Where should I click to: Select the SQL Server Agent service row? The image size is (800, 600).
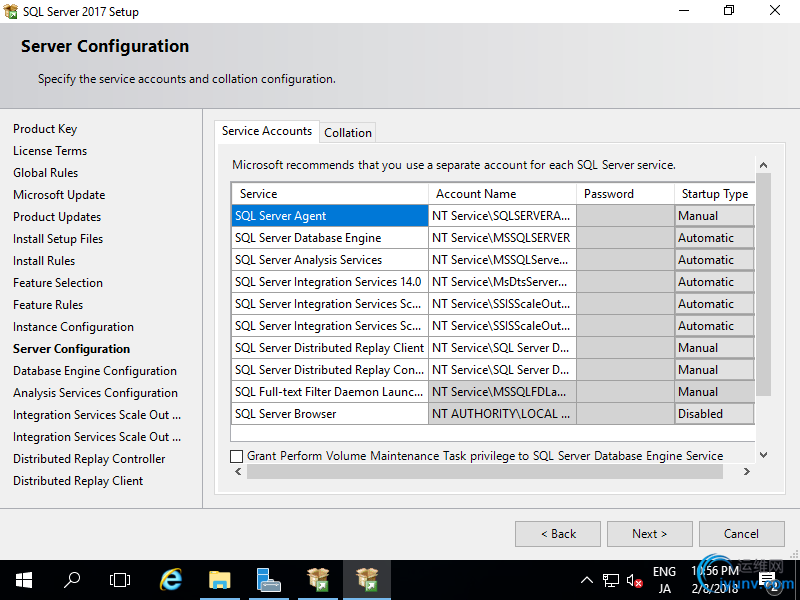click(x=330, y=216)
